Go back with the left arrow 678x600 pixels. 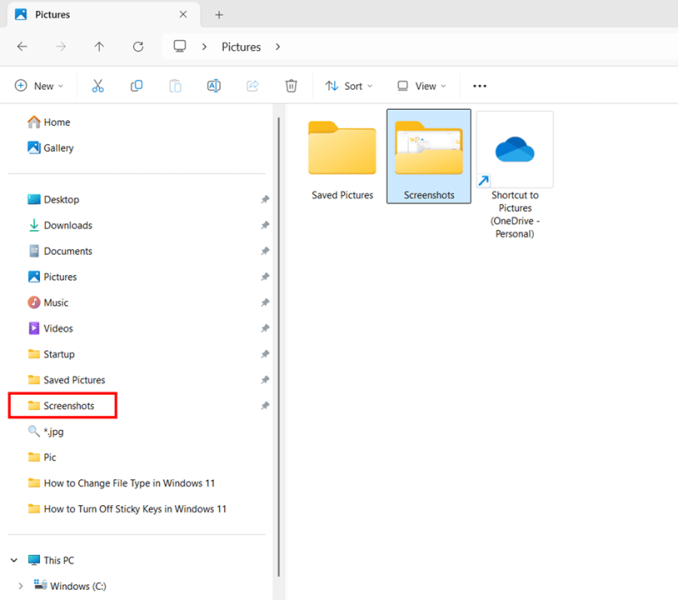(22, 46)
